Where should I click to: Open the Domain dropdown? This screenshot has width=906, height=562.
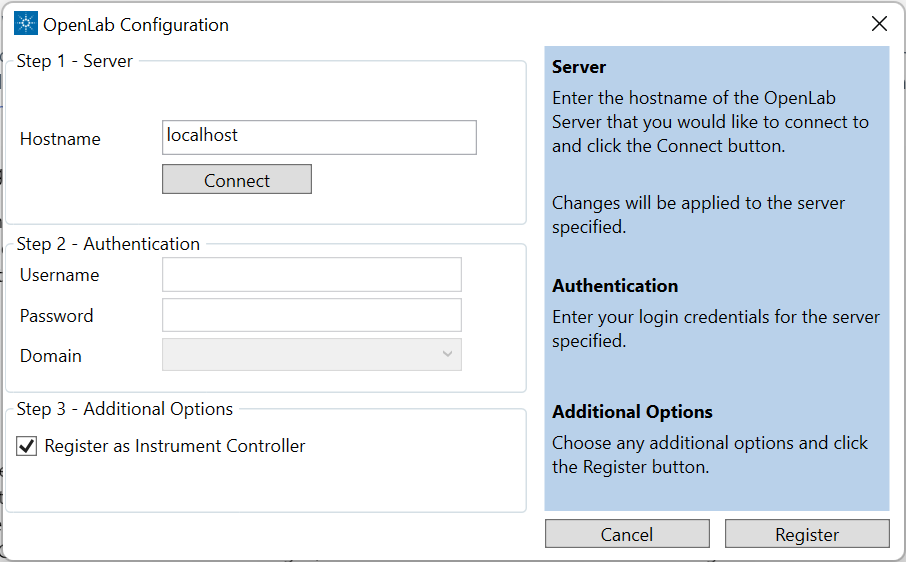pos(312,355)
